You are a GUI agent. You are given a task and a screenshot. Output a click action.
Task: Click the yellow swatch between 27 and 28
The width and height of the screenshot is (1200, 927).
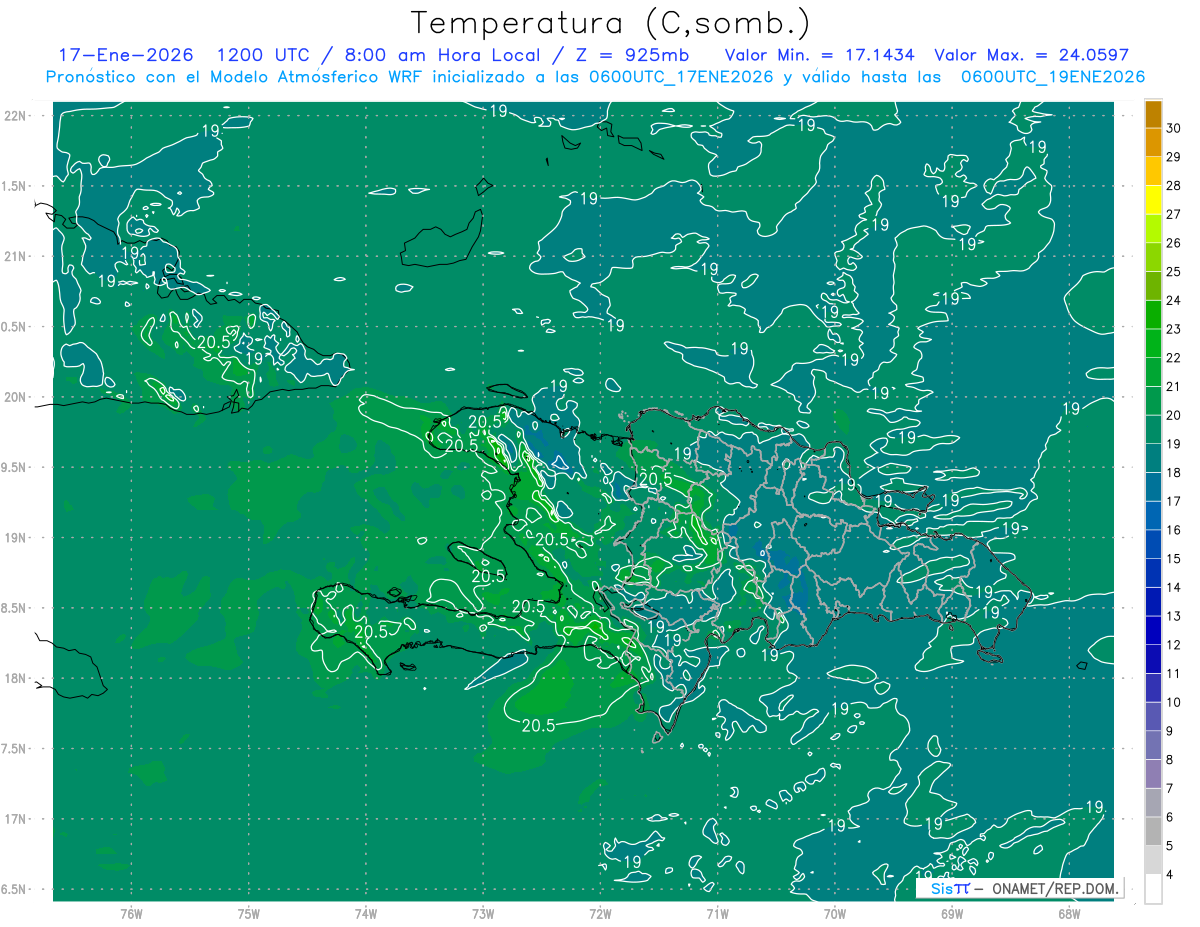click(1153, 199)
